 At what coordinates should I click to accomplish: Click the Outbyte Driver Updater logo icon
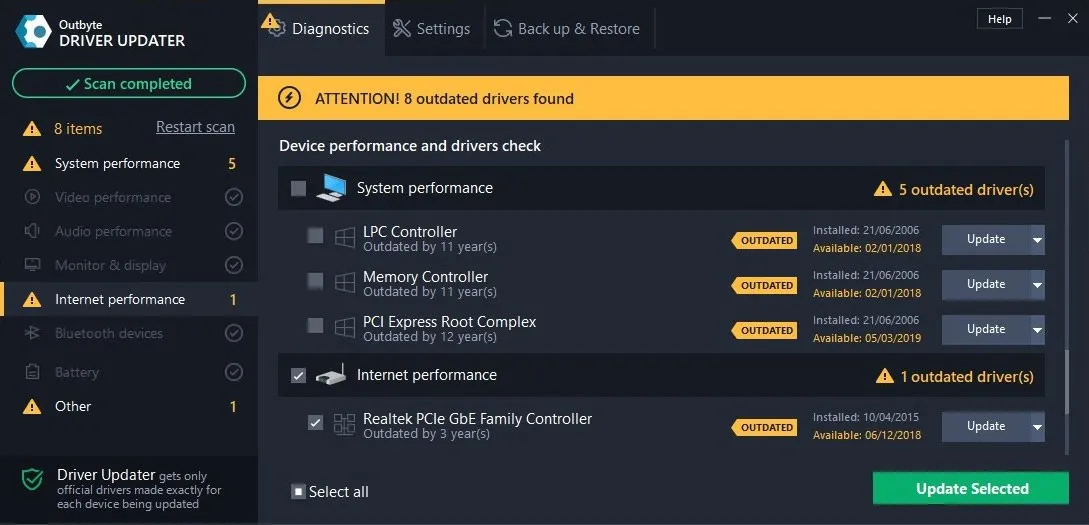33,31
